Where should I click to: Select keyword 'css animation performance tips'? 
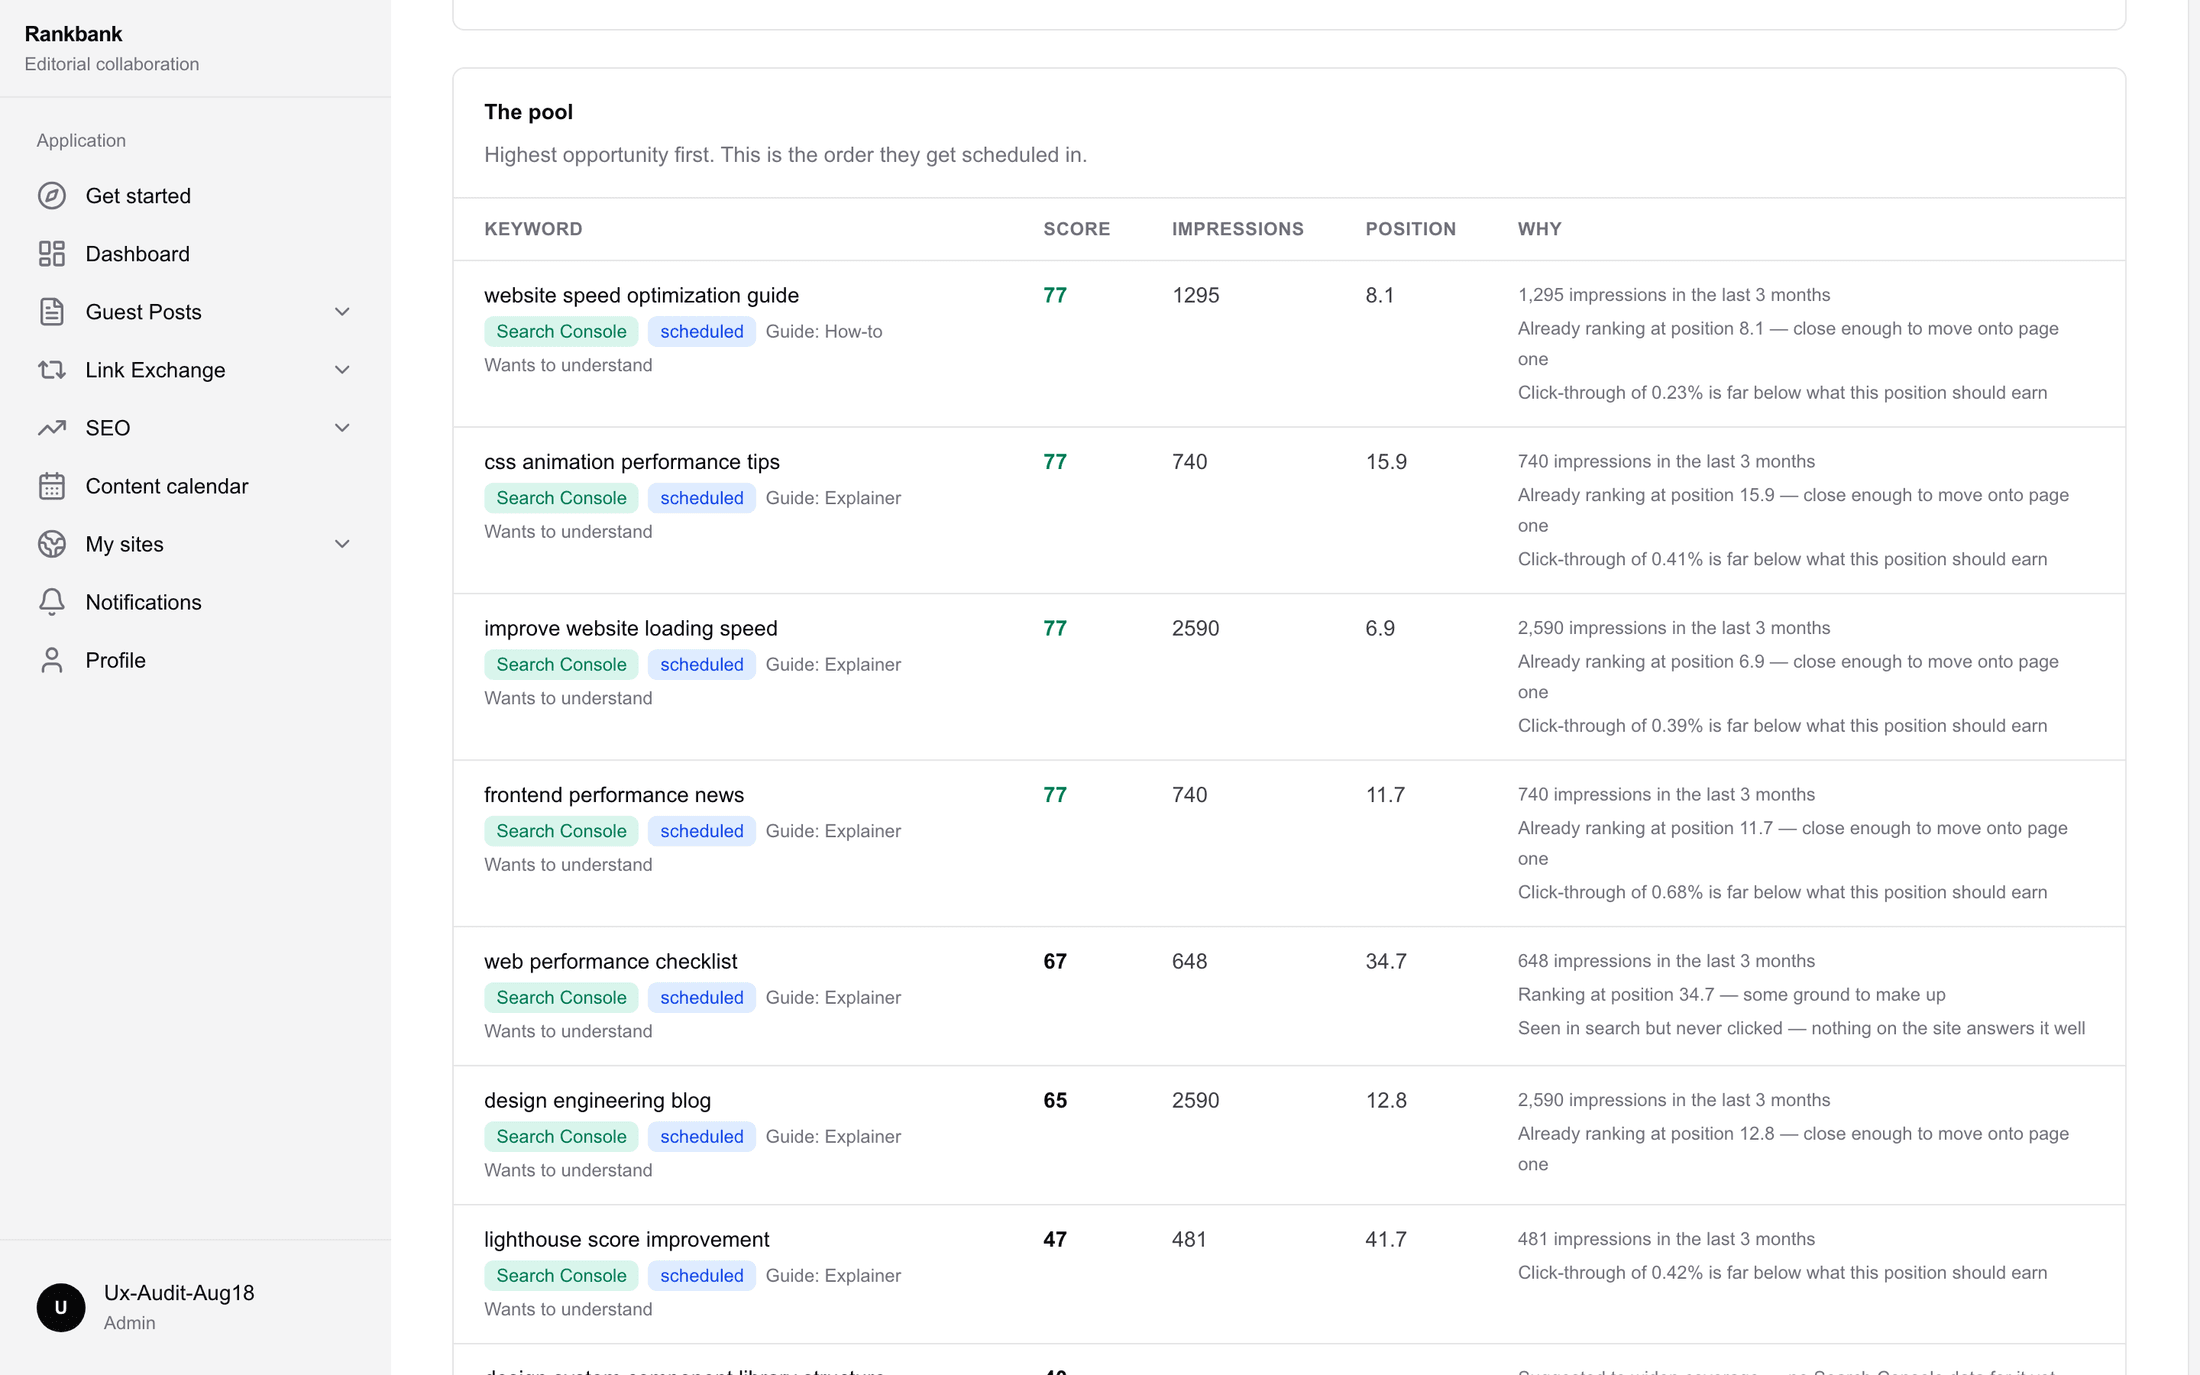[x=632, y=462]
